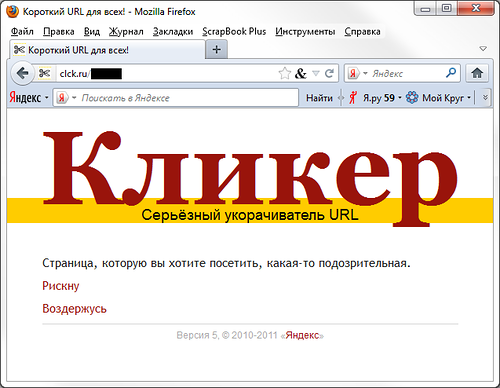The width and height of the screenshot is (500, 388).
Task: Click the Я.ру red figure icon
Action: click(353, 98)
